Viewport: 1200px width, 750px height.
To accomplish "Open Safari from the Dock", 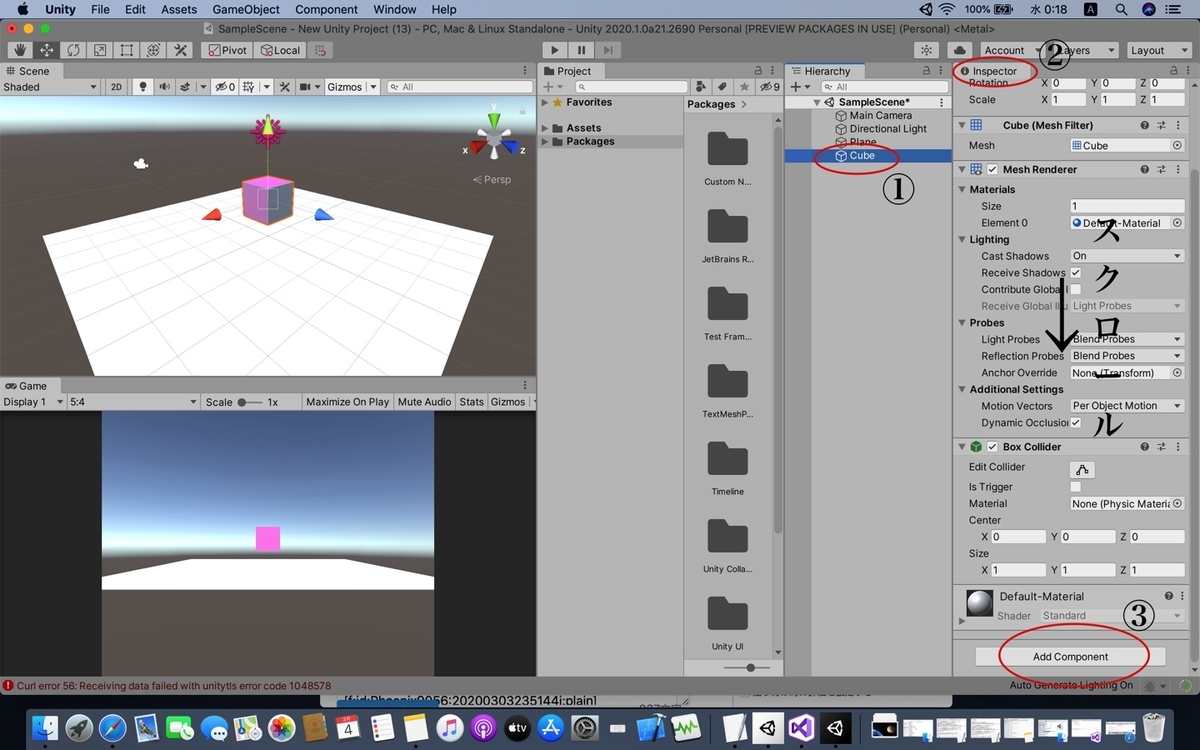I will [x=113, y=728].
